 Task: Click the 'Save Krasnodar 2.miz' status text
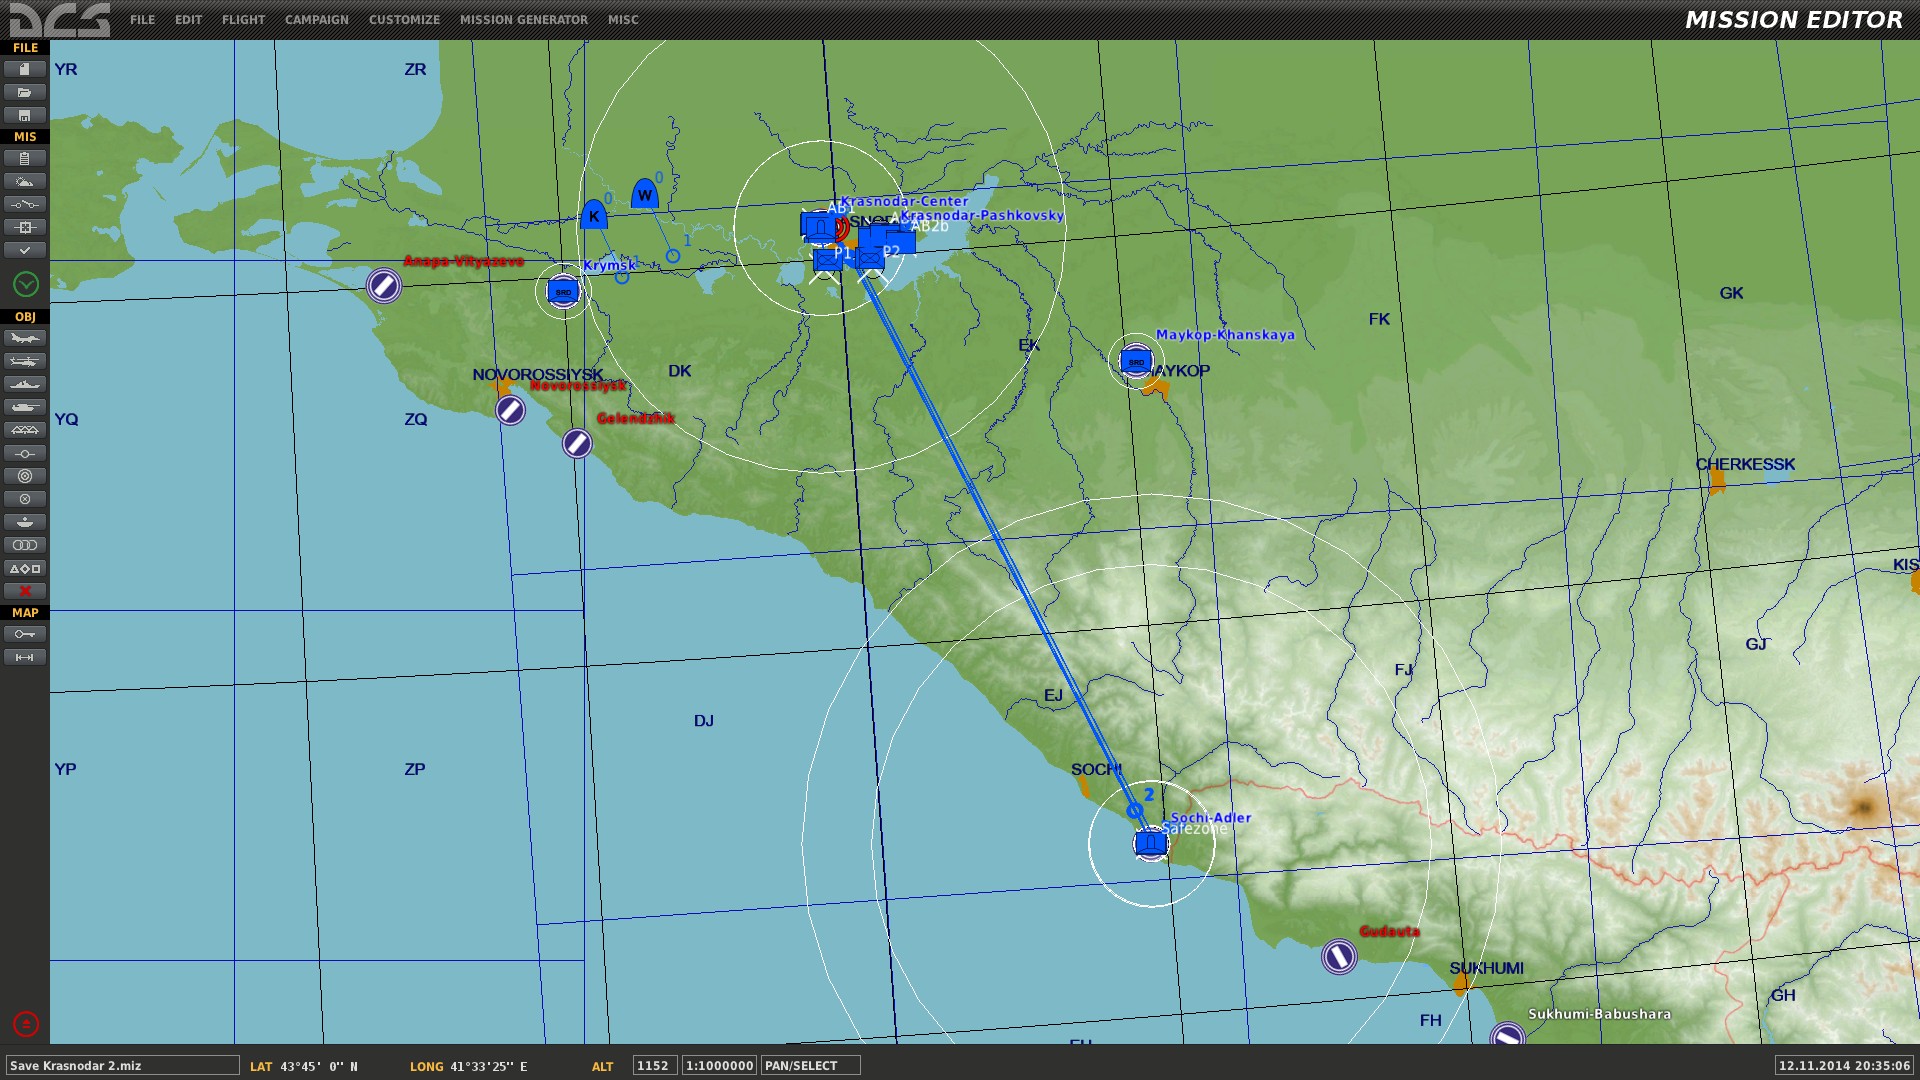122,1066
